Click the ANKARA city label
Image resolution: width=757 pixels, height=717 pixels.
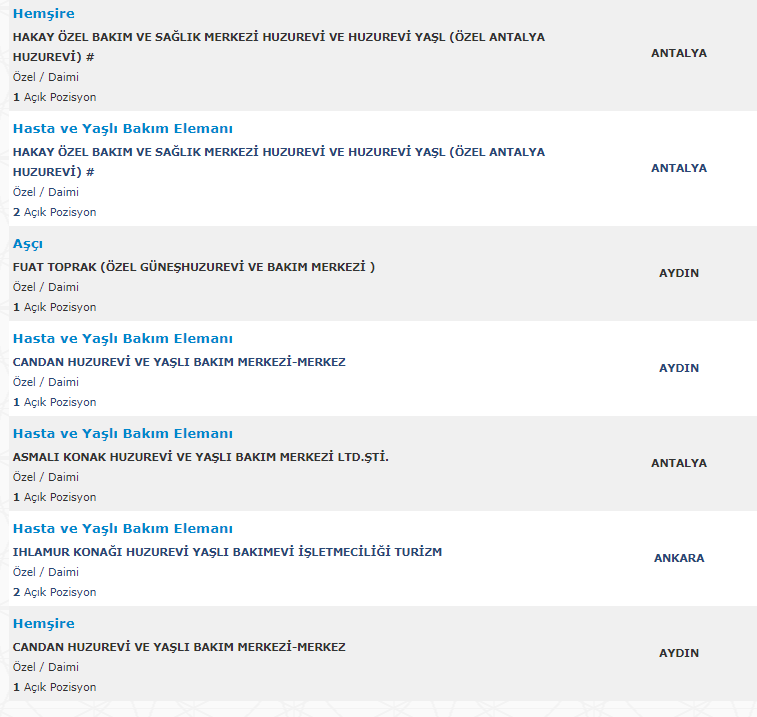pos(679,558)
